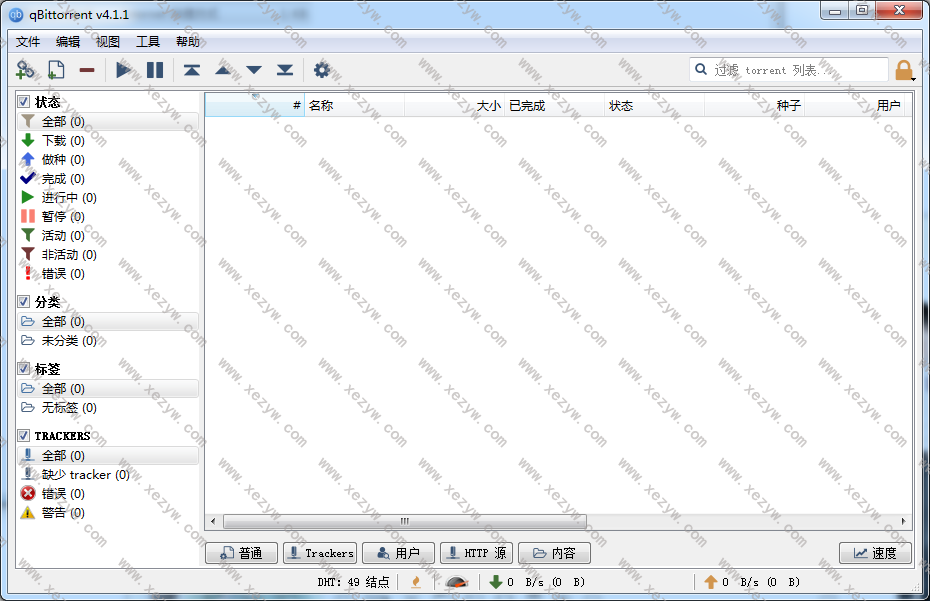This screenshot has width=930, height=601.
Task: Click the lock icon in the toolbar
Action: coord(903,70)
